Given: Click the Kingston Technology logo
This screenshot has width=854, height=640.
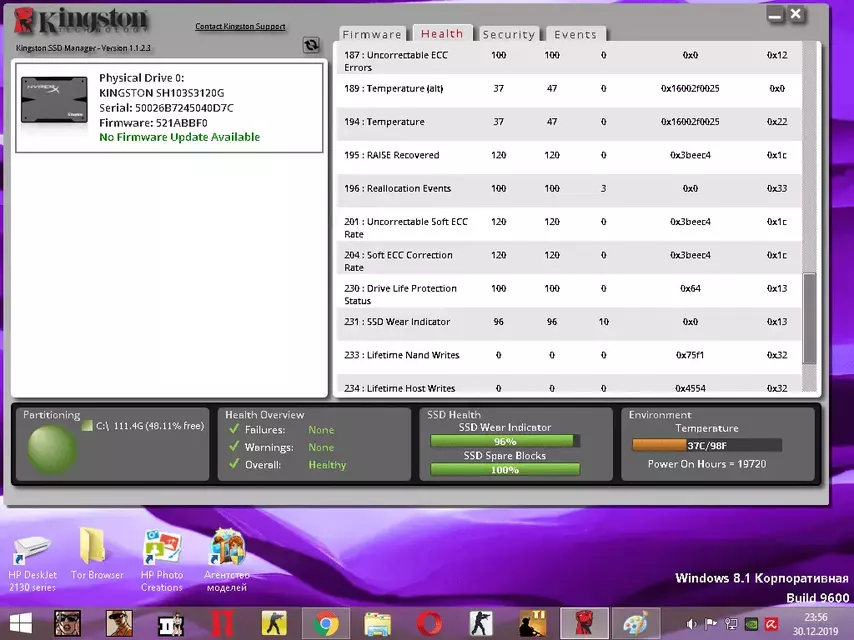Looking at the screenshot, I should pos(81,21).
